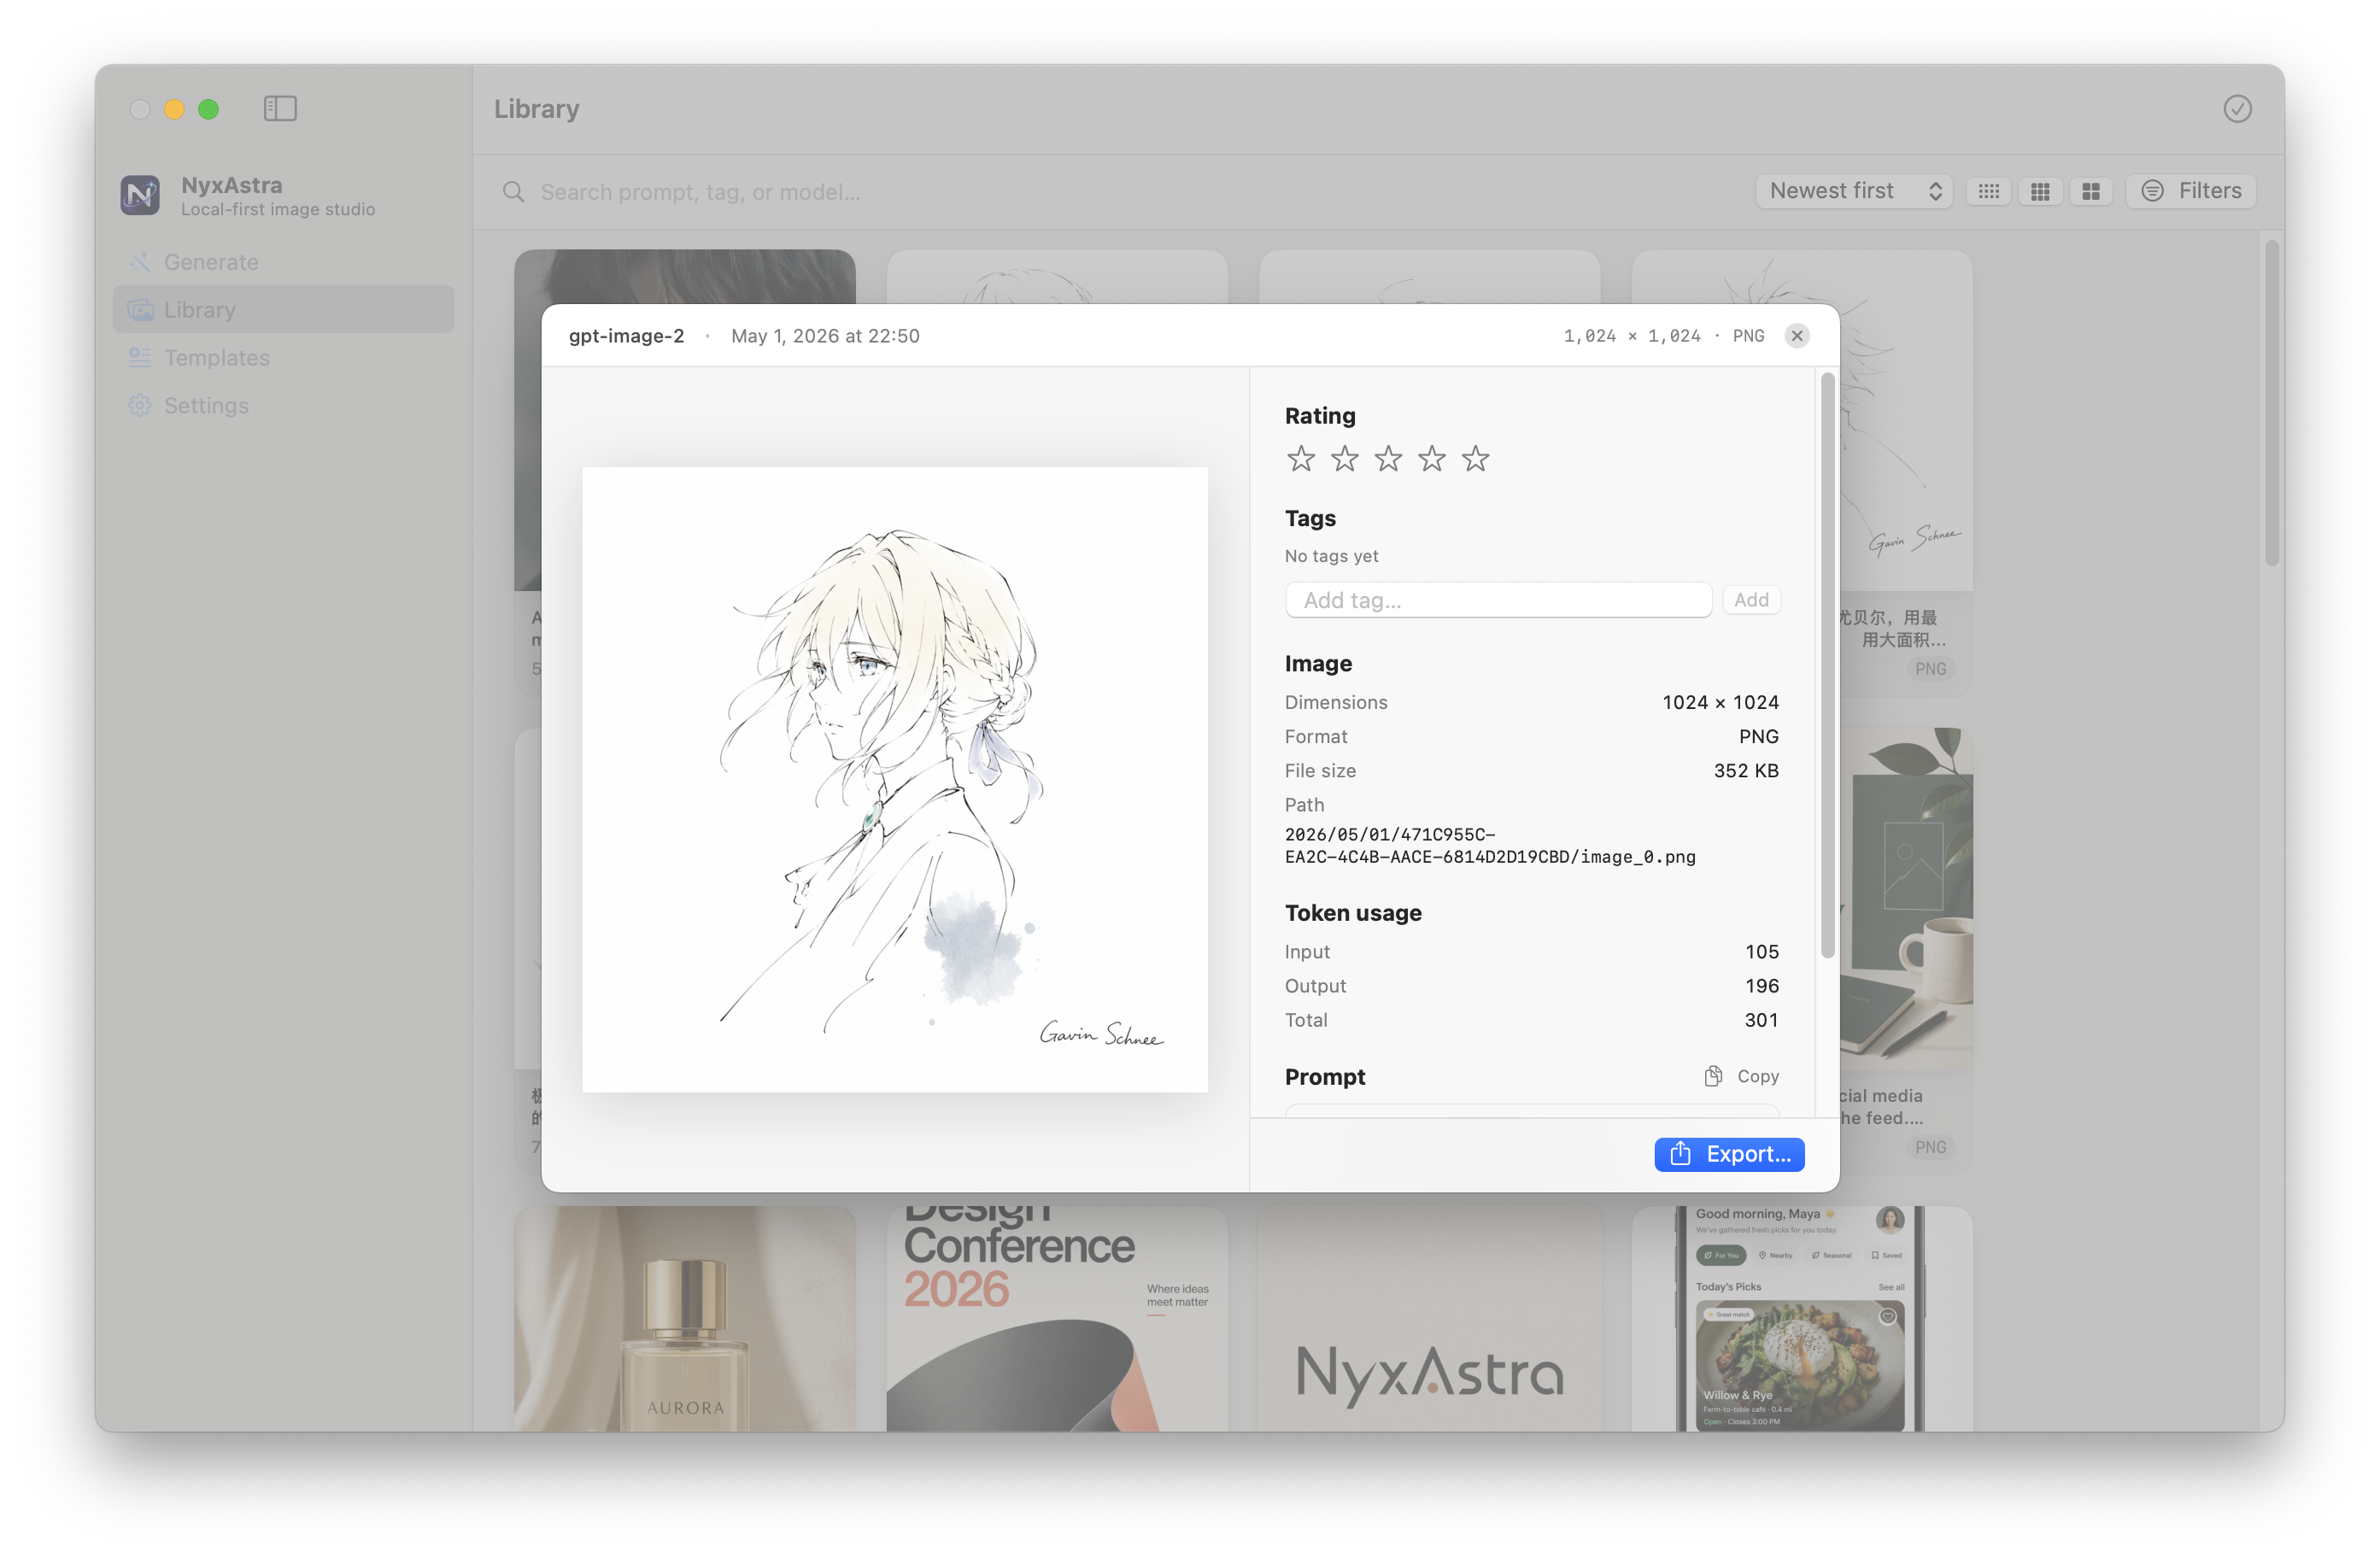
Task: Click the File size value 352 KB
Action: (1746, 771)
